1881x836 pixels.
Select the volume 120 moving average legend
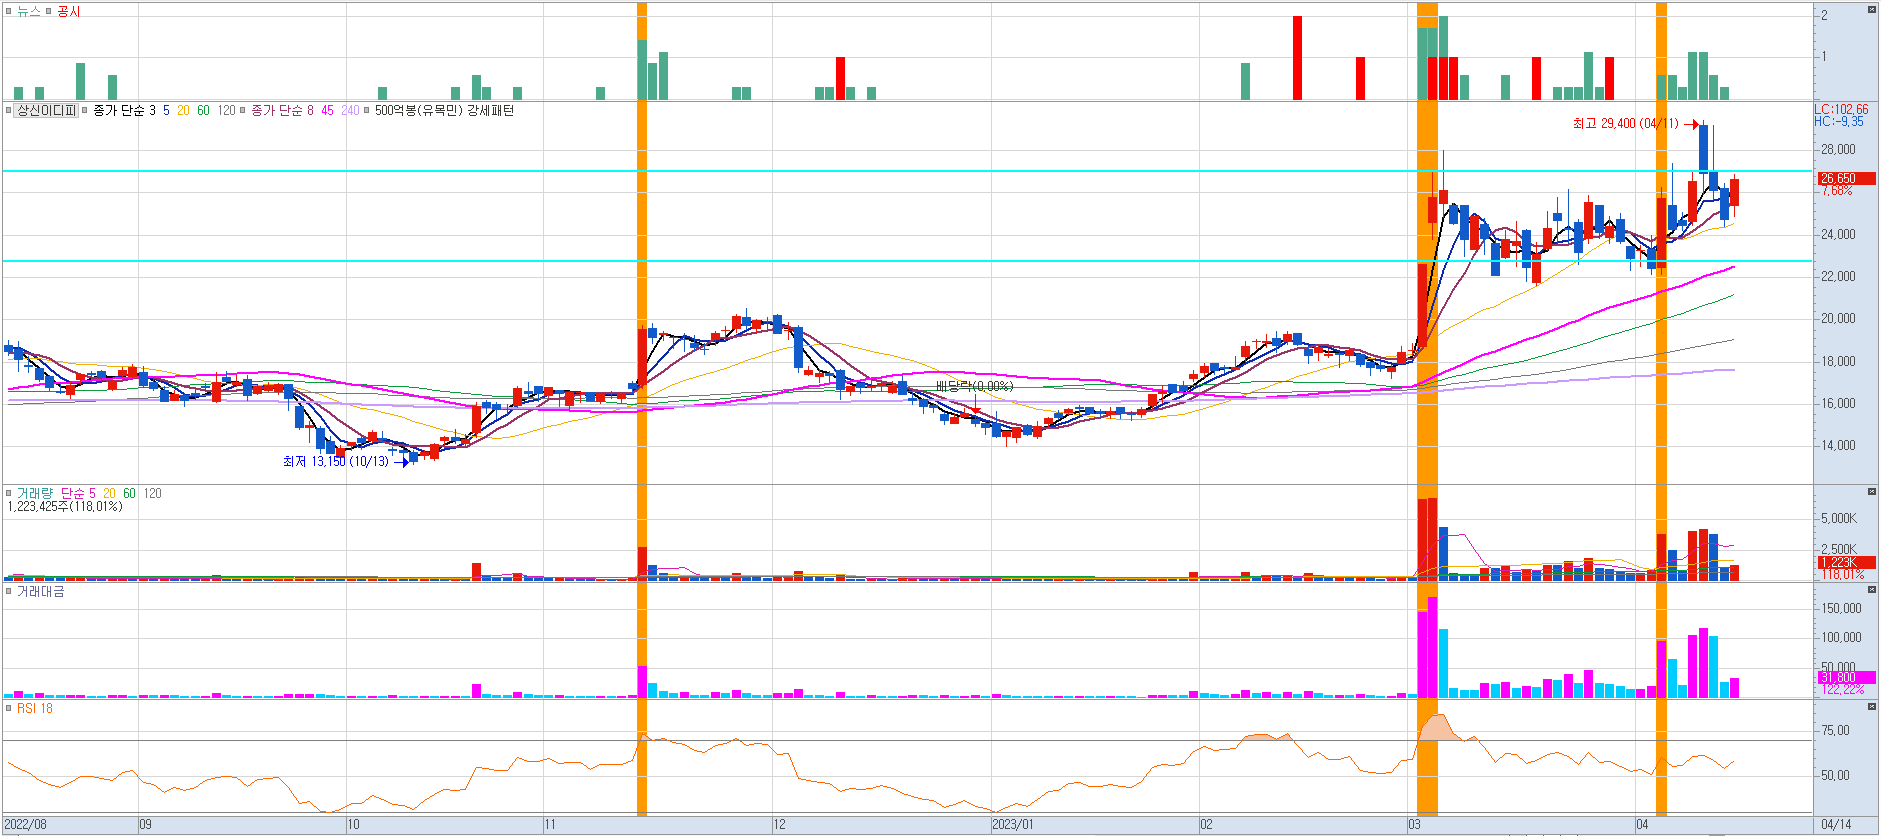pyautogui.click(x=152, y=493)
